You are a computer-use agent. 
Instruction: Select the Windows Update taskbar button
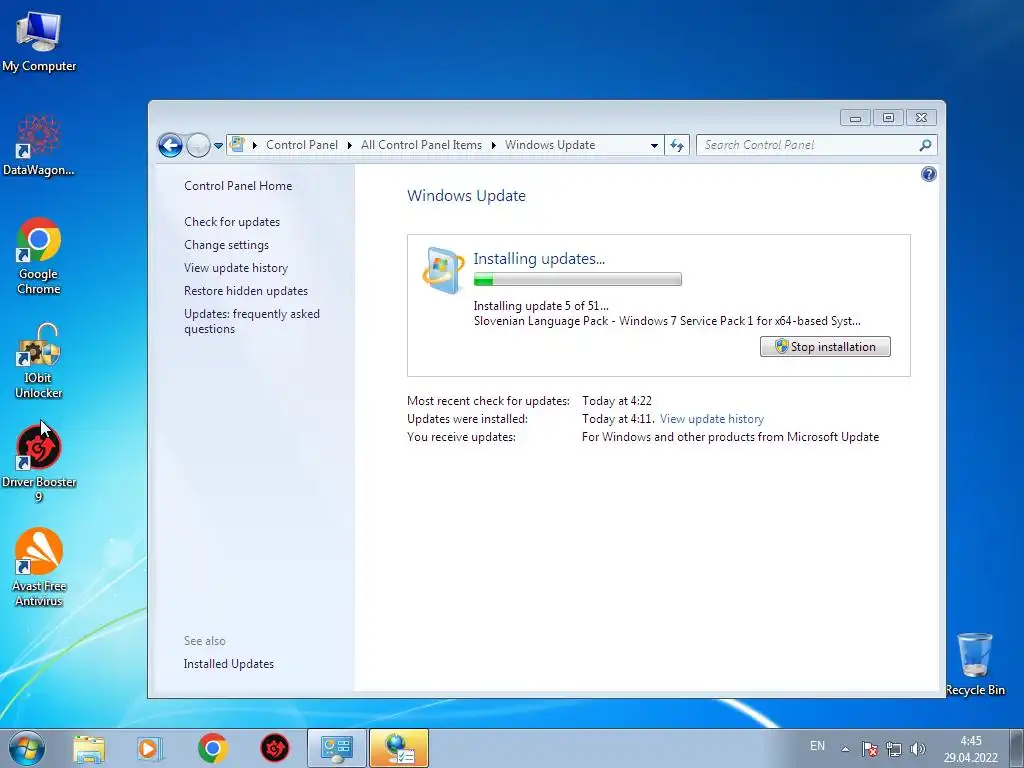[x=399, y=748]
